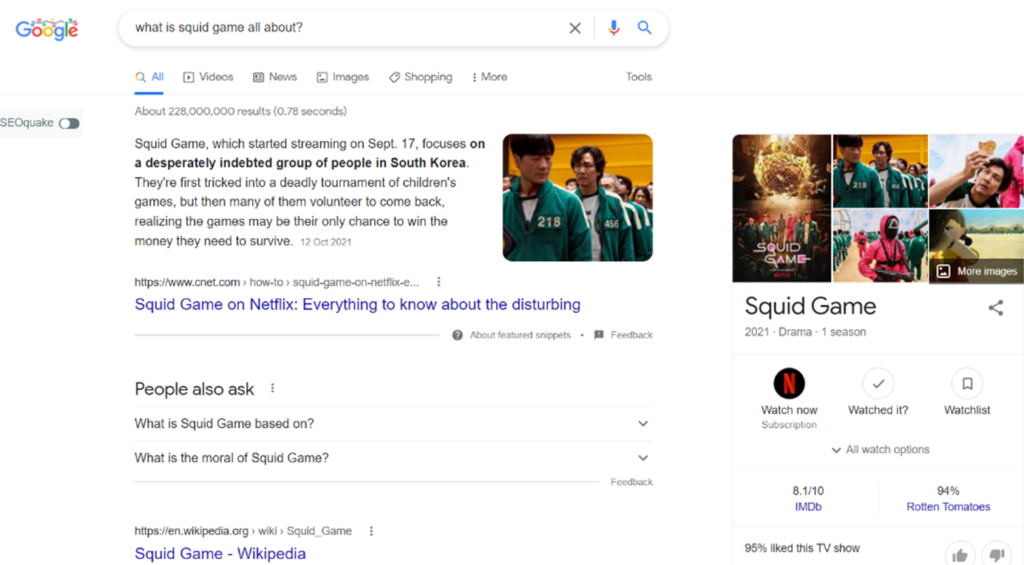Click the About featured snippets link

(520, 335)
